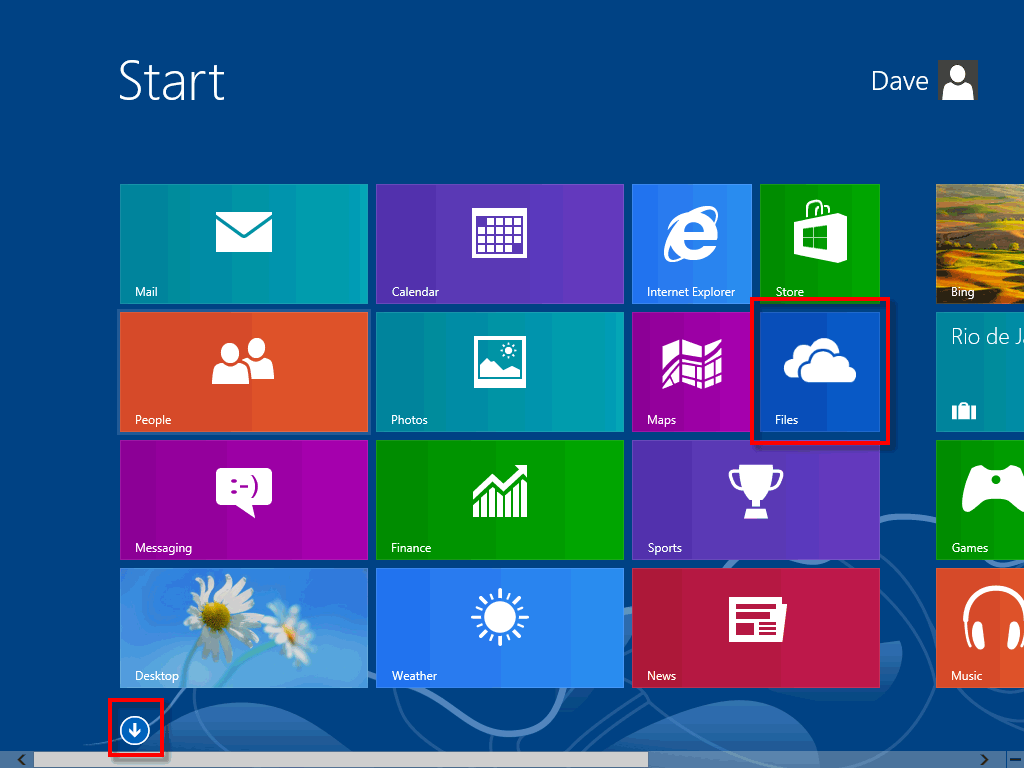Open the Finance tile
The image size is (1024, 768).
500,500
